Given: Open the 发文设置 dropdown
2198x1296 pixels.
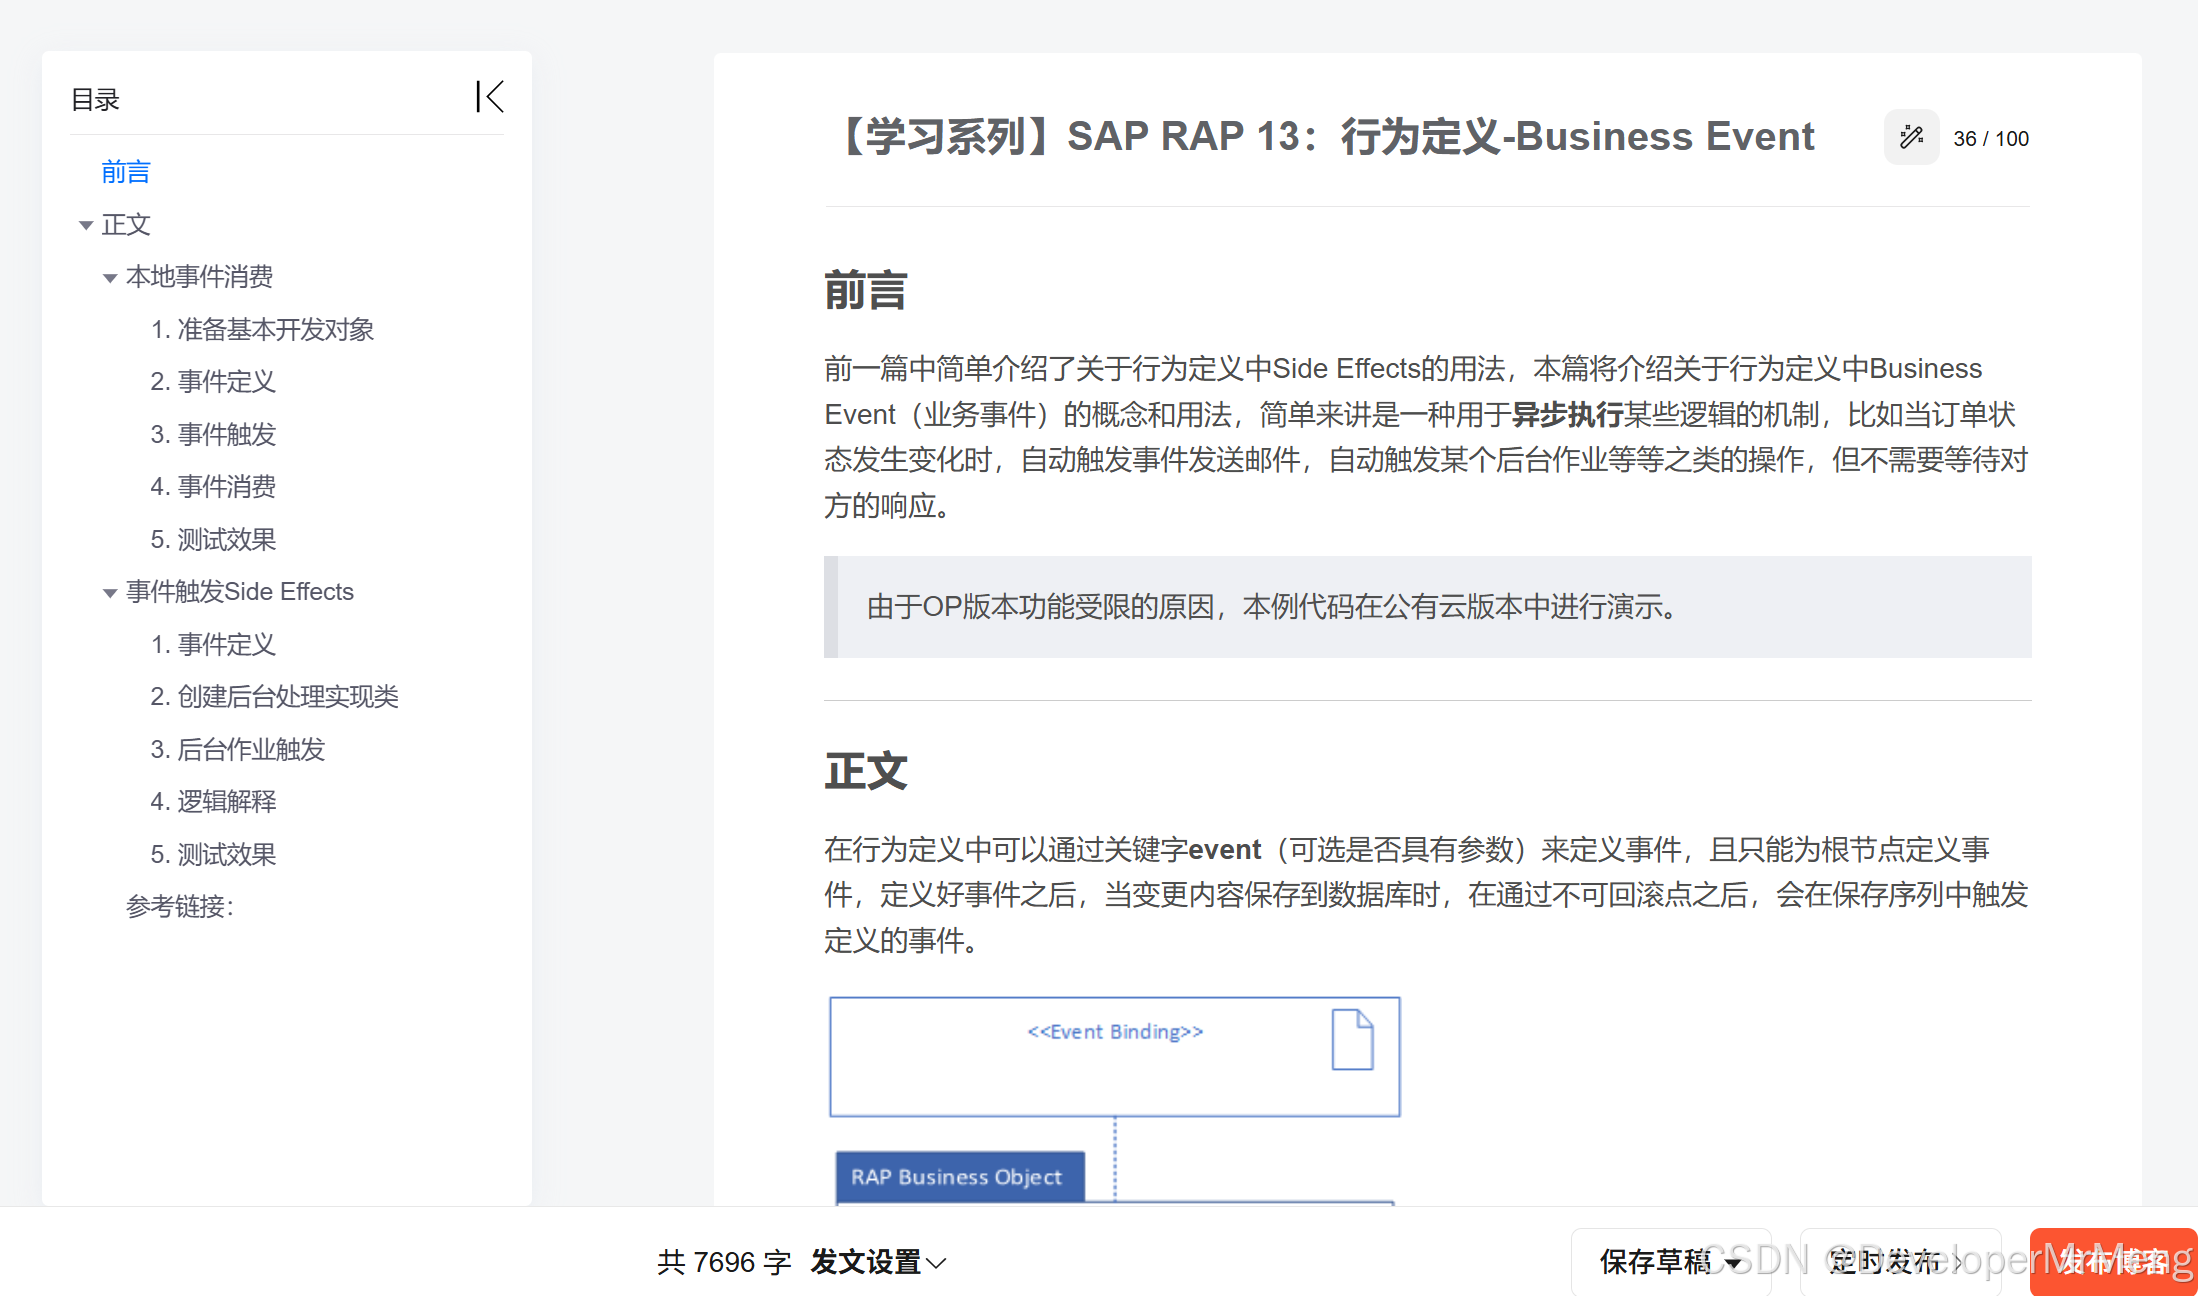Looking at the screenshot, I should 877,1262.
